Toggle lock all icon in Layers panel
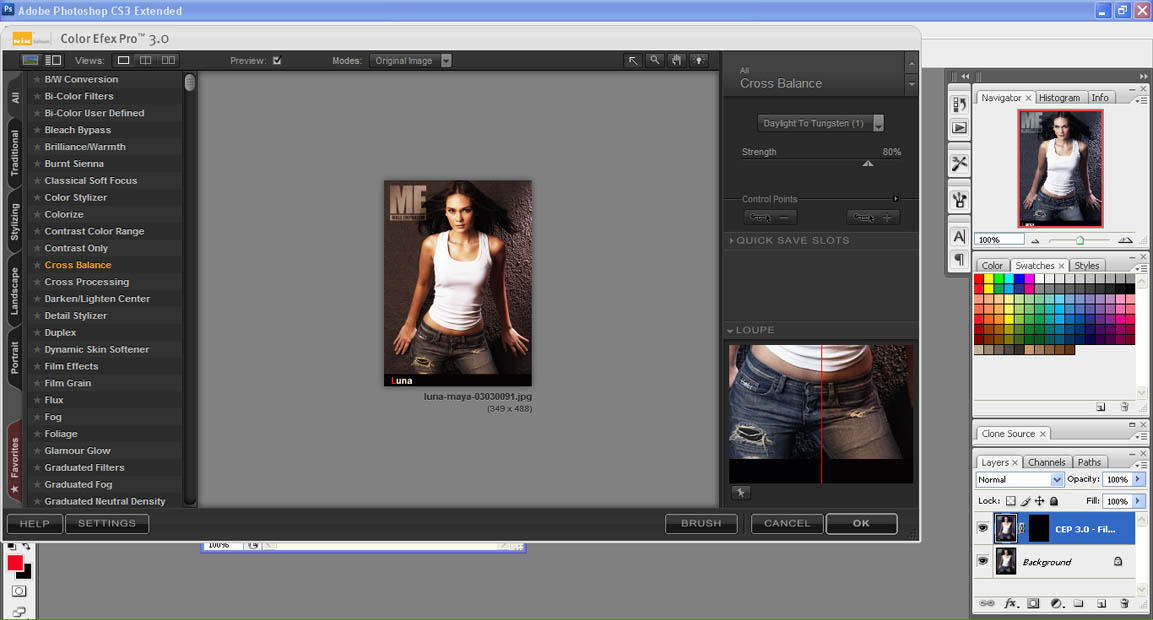 [1054, 501]
